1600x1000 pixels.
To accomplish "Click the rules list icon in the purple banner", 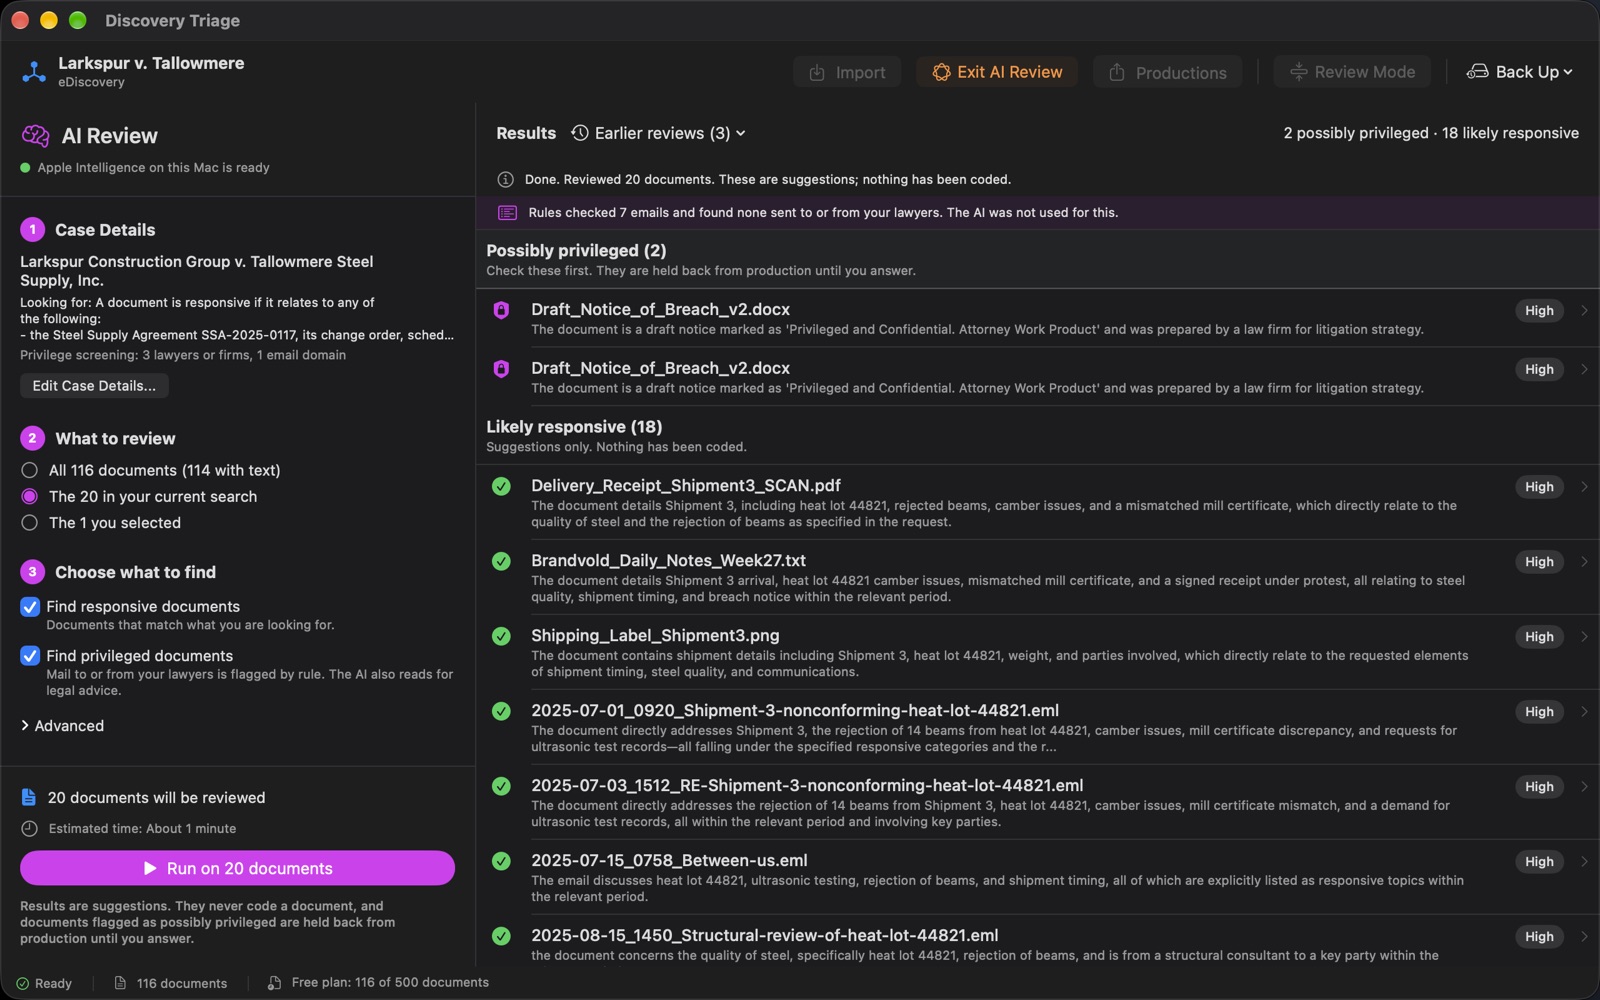I will tap(508, 213).
